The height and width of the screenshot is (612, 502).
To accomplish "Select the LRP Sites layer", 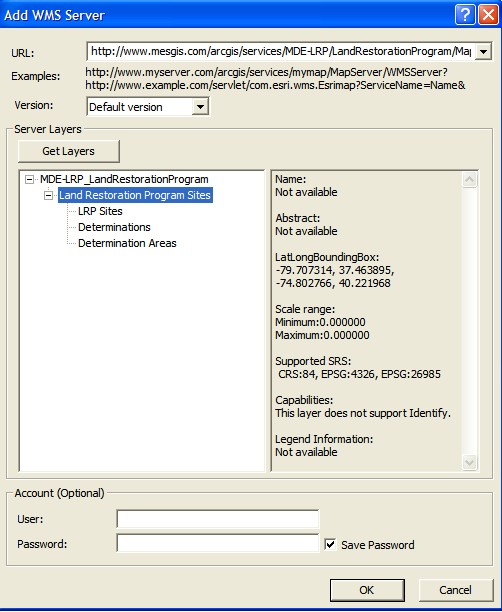I will coord(100,211).
